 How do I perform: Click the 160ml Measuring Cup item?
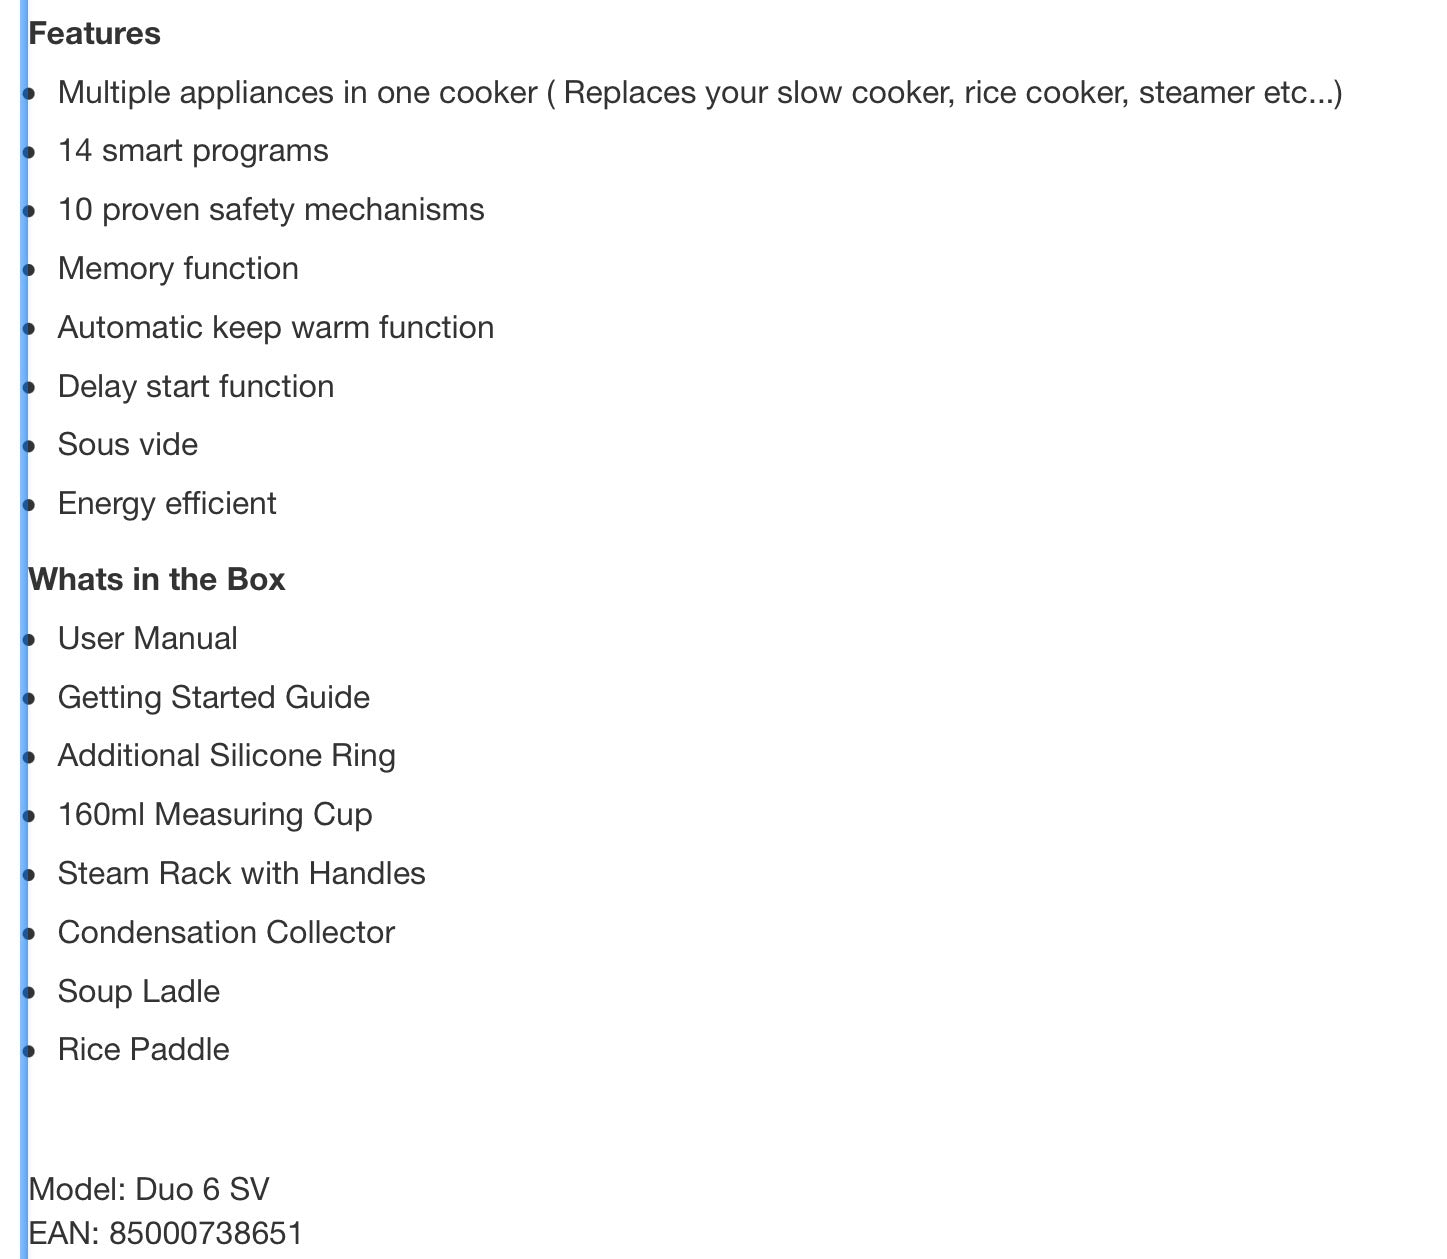(x=215, y=815)
